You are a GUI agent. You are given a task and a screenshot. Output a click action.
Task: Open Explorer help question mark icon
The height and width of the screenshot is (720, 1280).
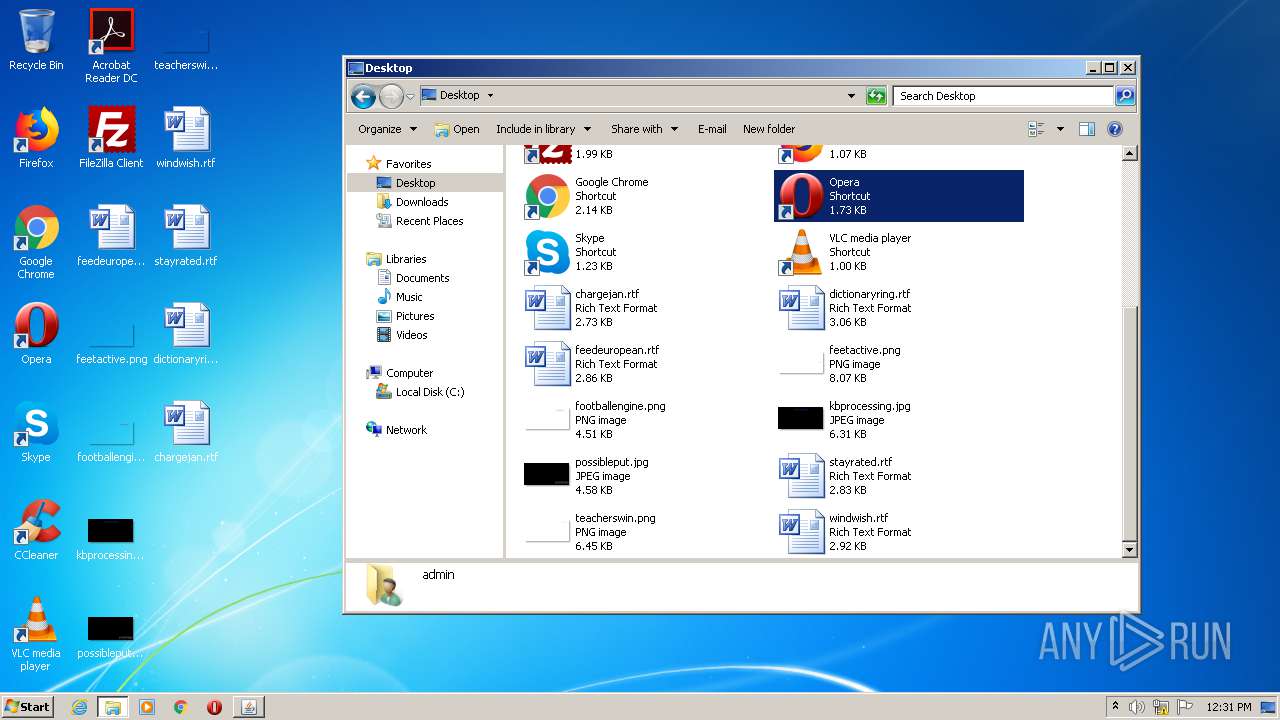point(1115,129)
